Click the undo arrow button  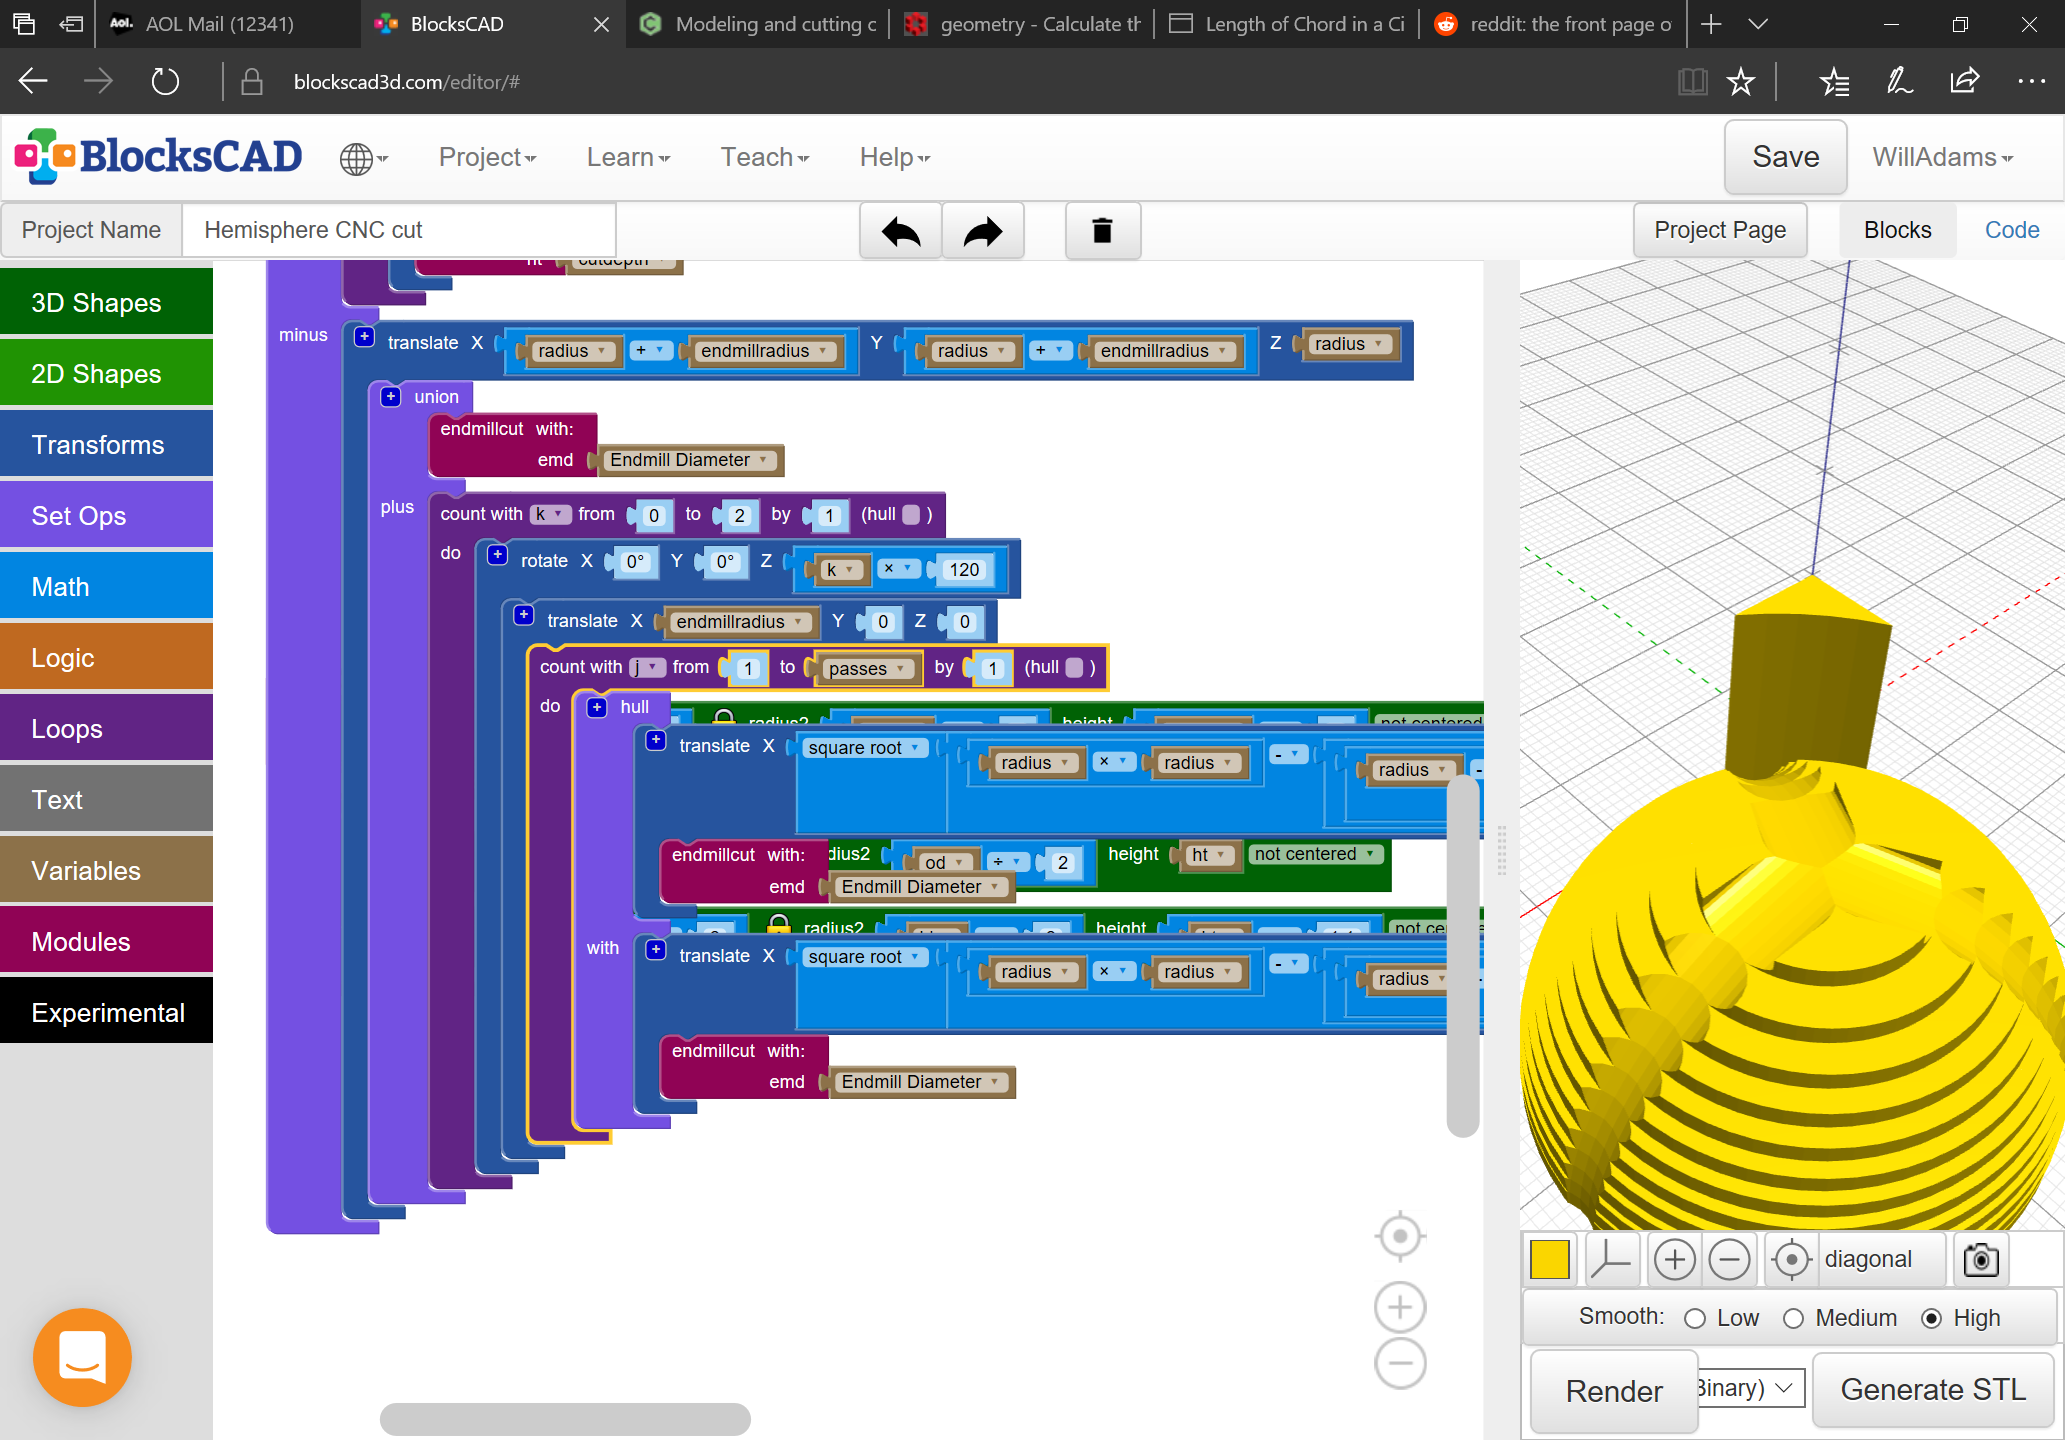click(x=900, y=231)
